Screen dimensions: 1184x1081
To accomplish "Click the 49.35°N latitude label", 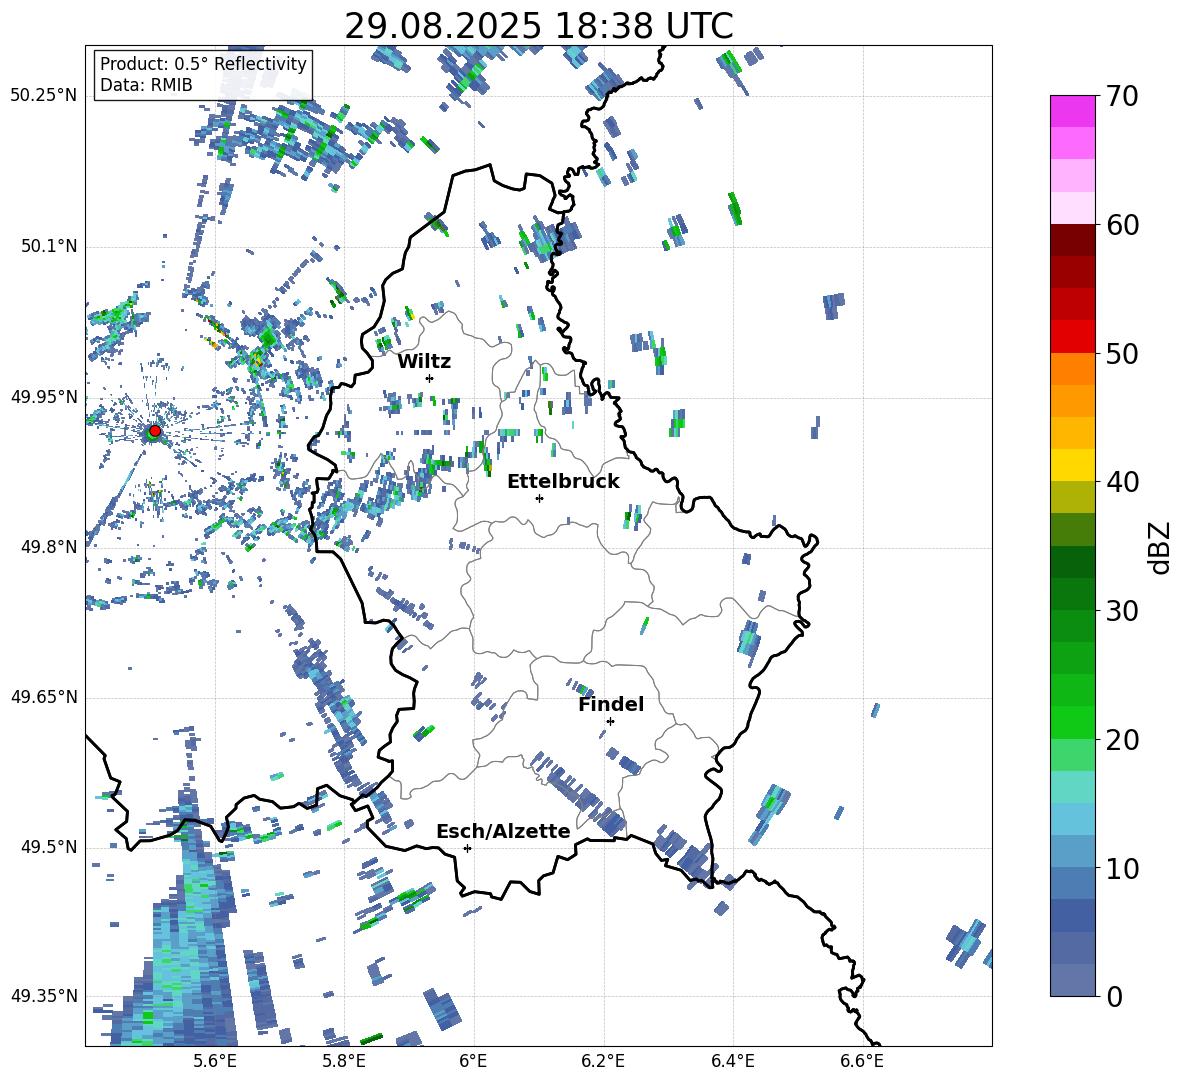I will click(44, 996).
